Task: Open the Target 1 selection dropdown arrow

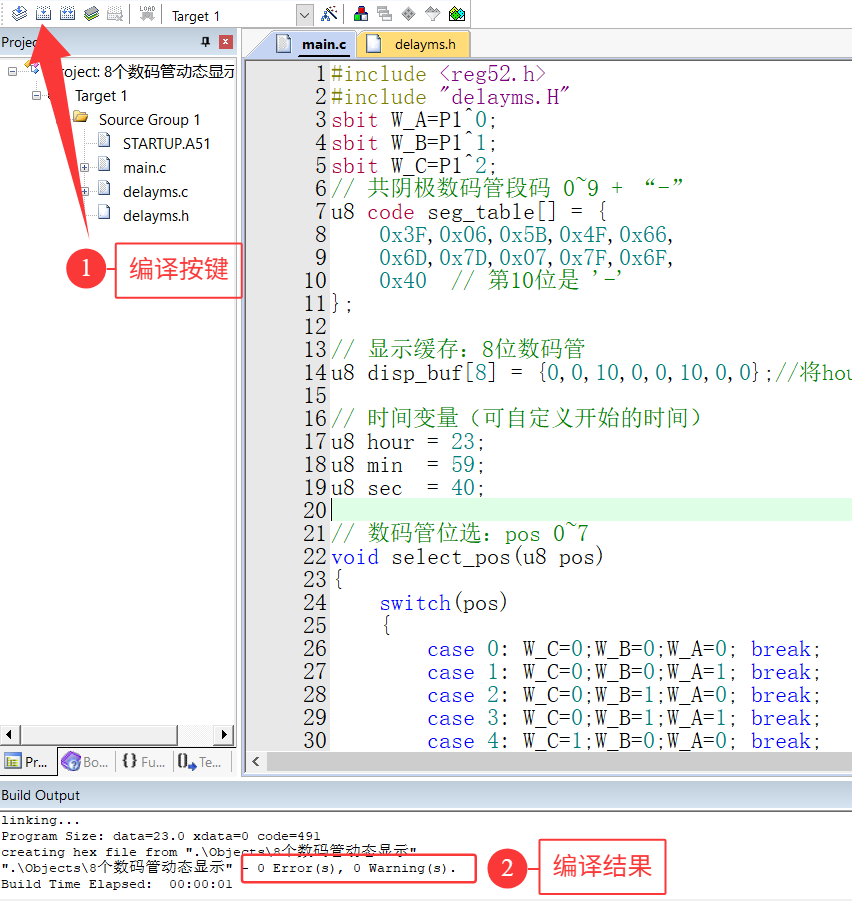Action: point(304,16)
